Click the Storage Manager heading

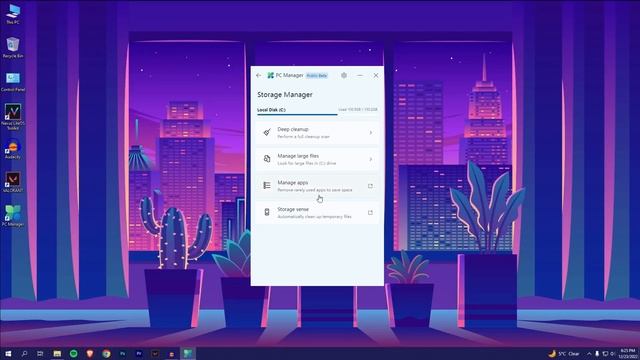(285, 95)
